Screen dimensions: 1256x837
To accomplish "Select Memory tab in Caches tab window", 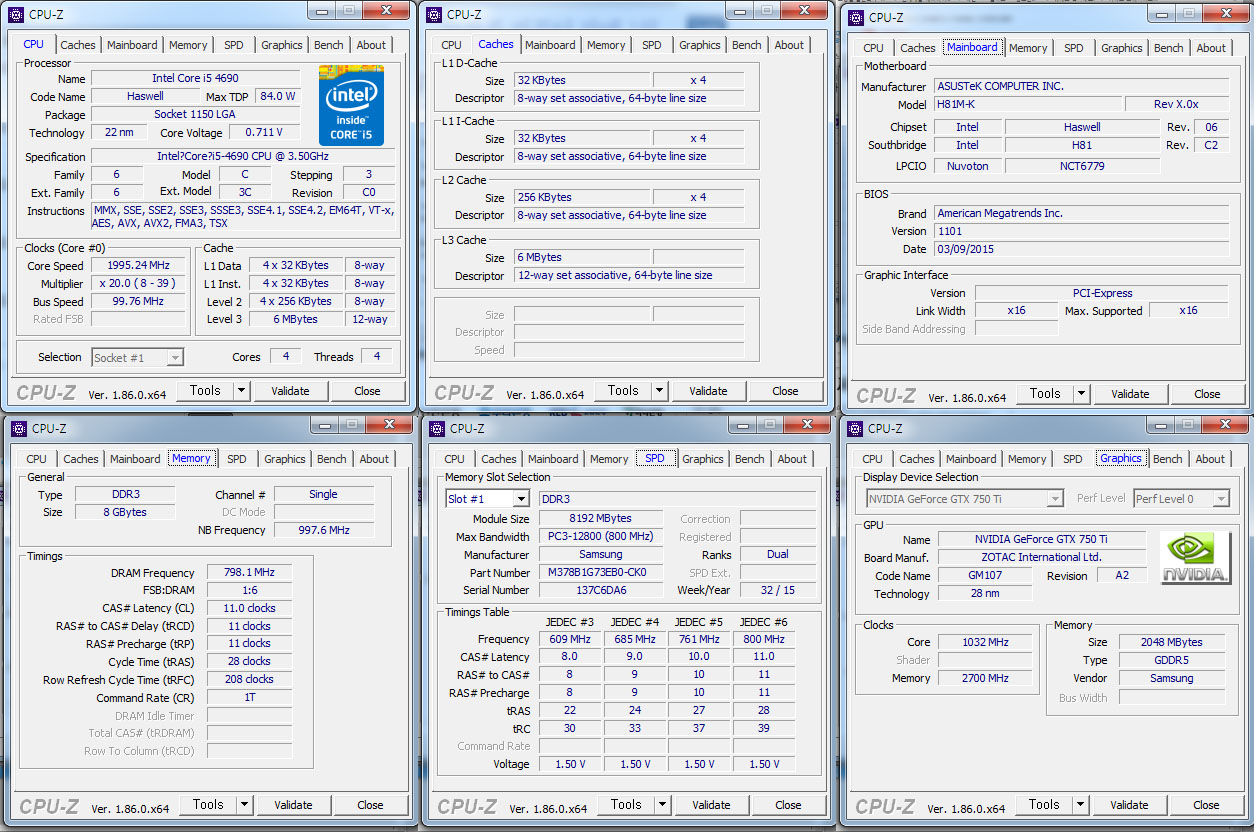I will [606, 45].
